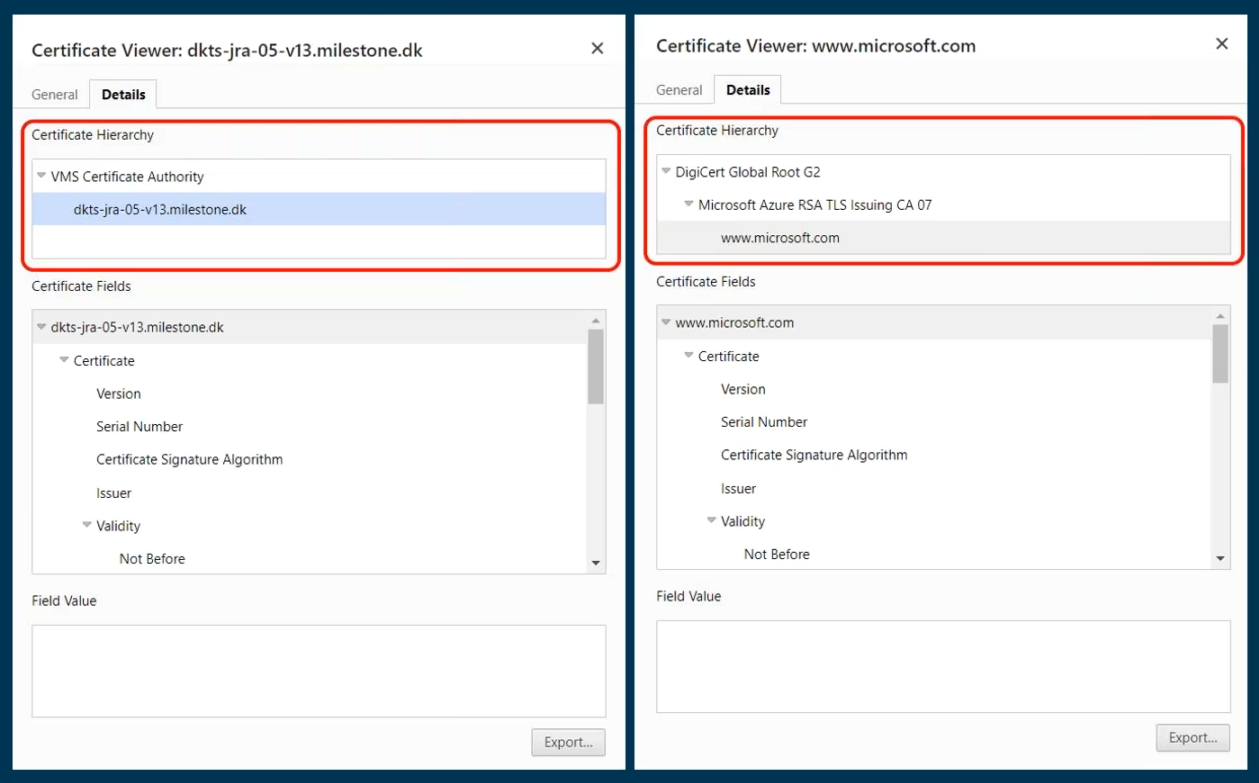The width and height of the screenshot is (1259, 783).
Task: Export the milestone.dk certificate
Action: pyautogui.click(x=568, y=742)
